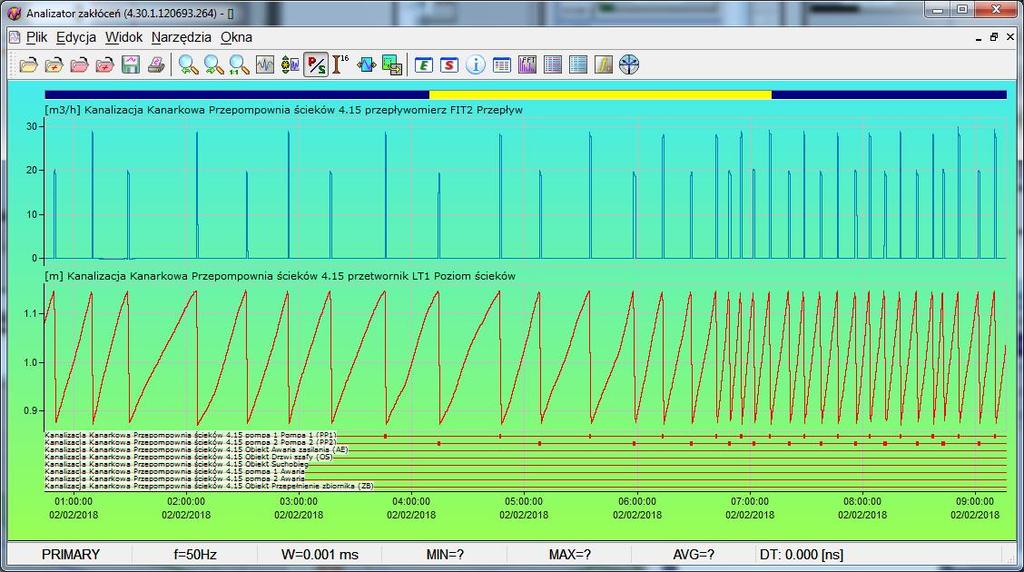The height and width of the screenshot is (572, 1024).
Task: Select the FIT2 Przepływ chart title
Action: 283,110
